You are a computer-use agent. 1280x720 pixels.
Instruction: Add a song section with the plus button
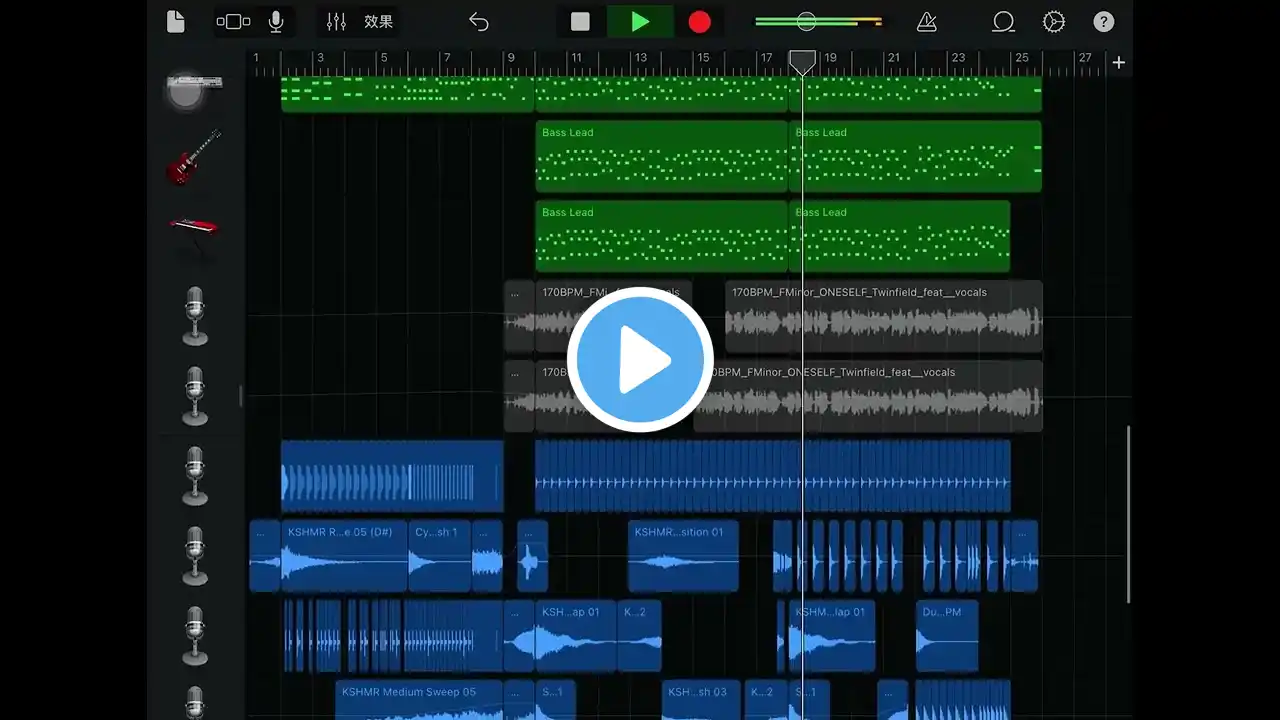click(1119, 62)
